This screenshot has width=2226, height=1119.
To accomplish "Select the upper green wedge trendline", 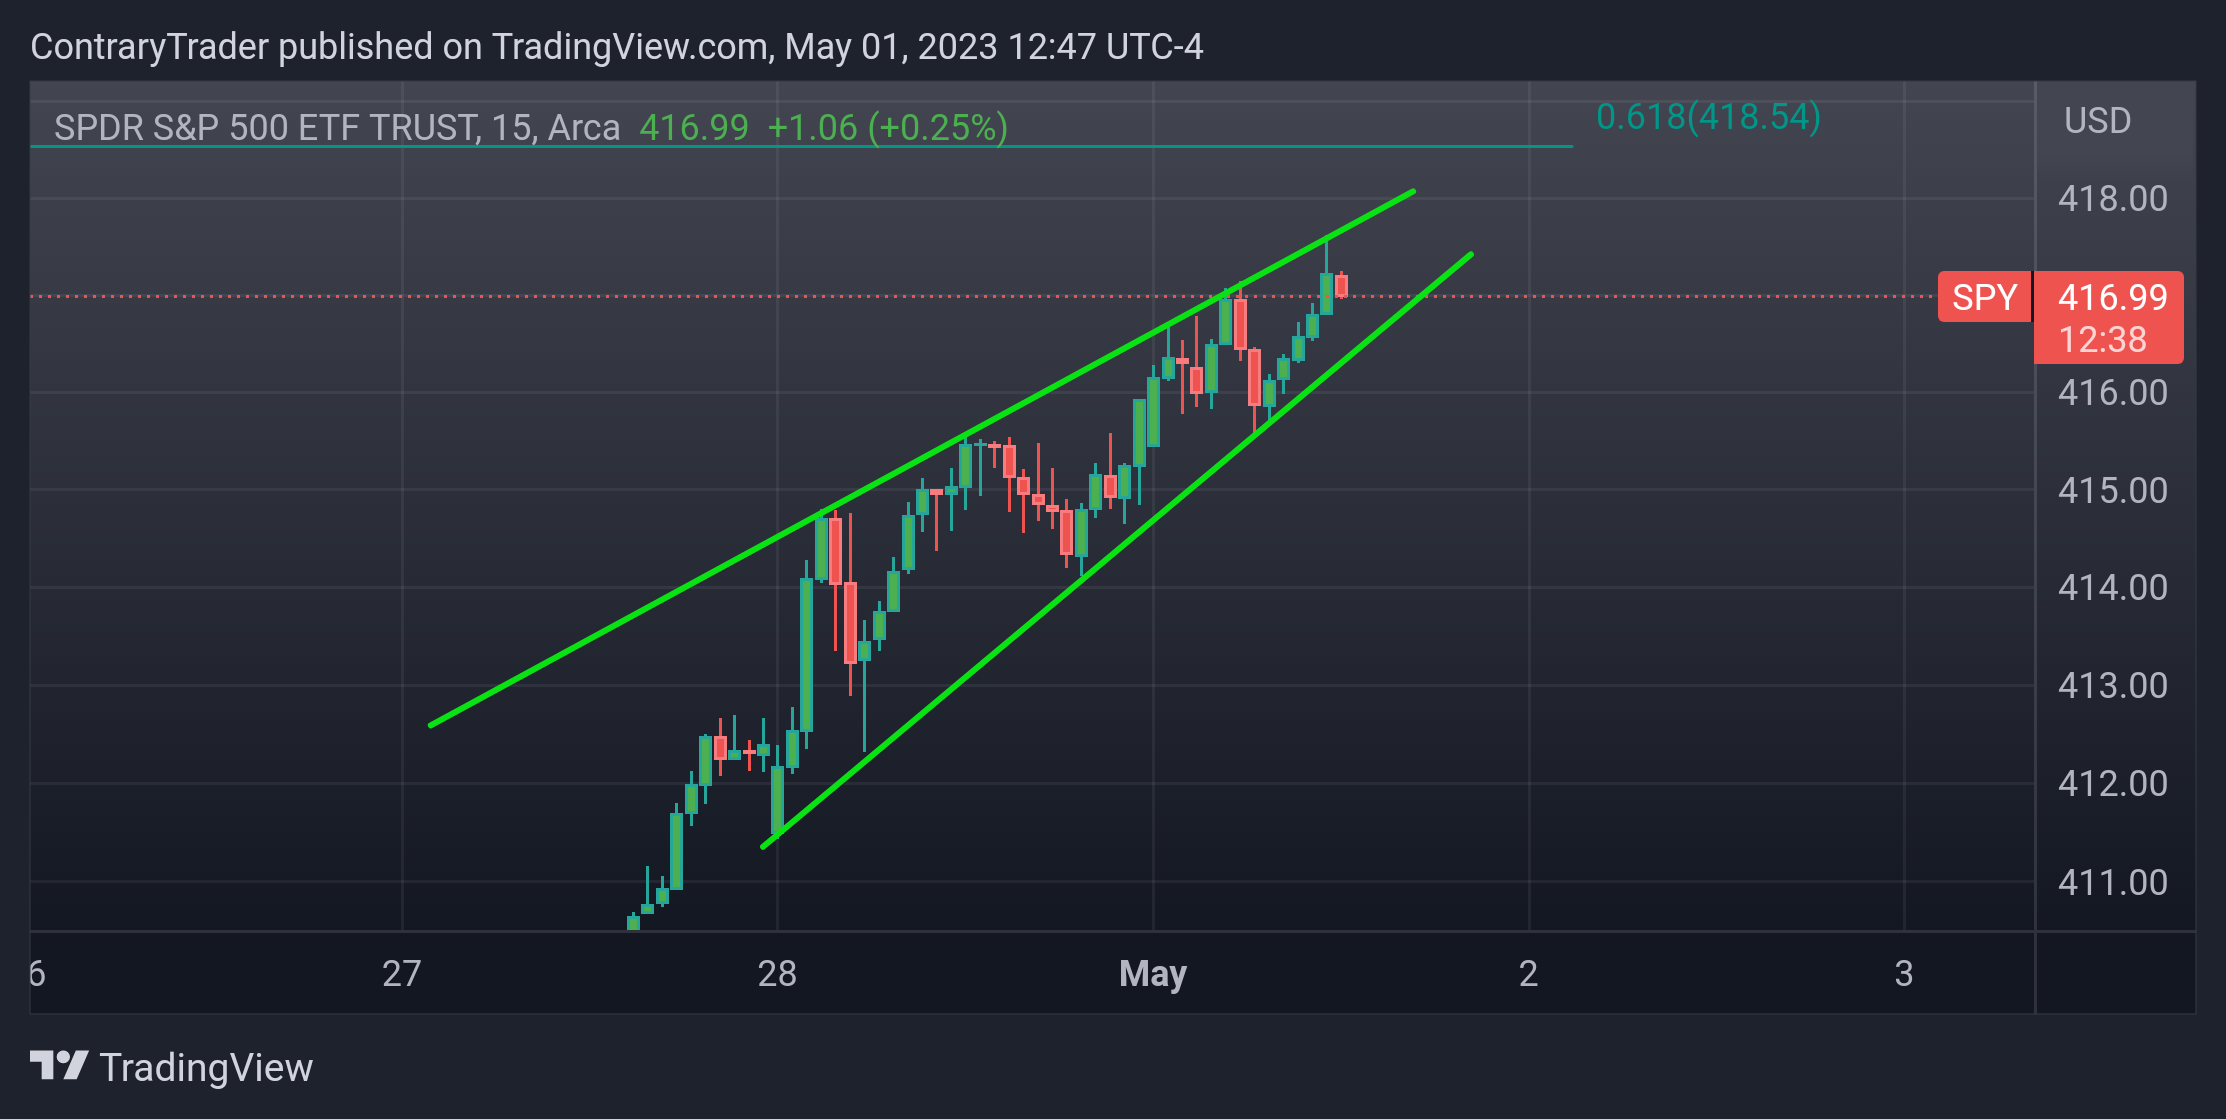I will 921,458.
